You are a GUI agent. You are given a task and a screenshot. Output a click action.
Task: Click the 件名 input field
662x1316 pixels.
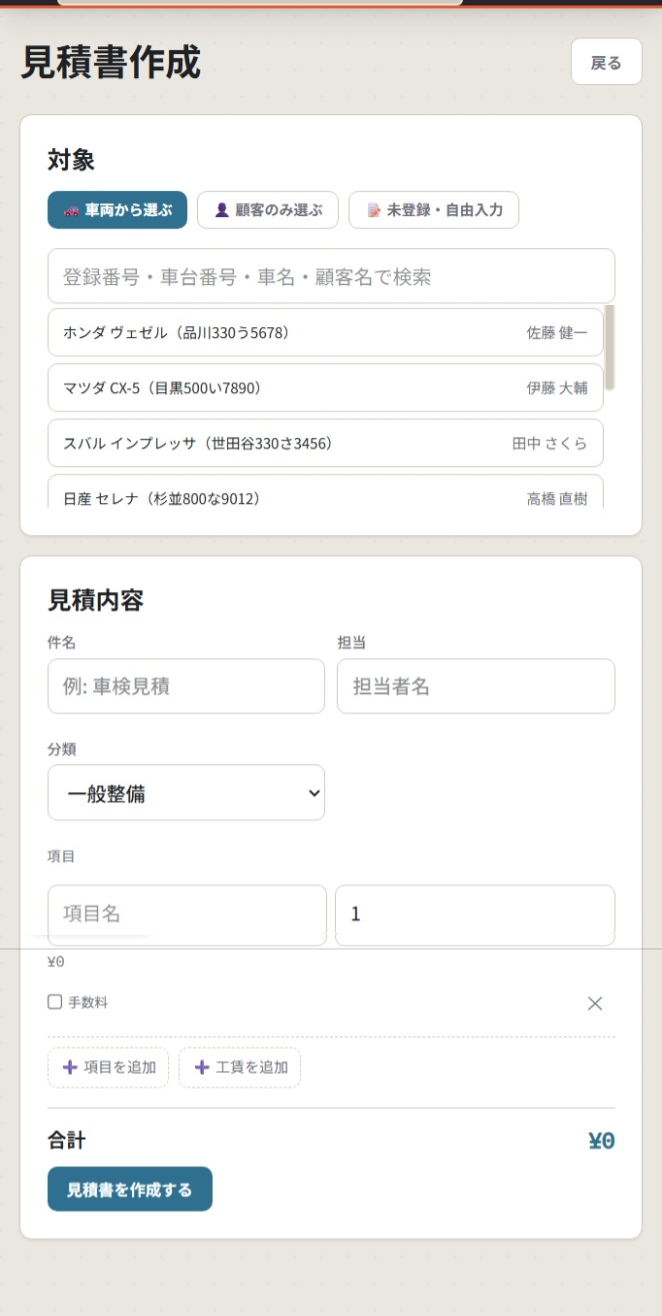pos(186,686)
